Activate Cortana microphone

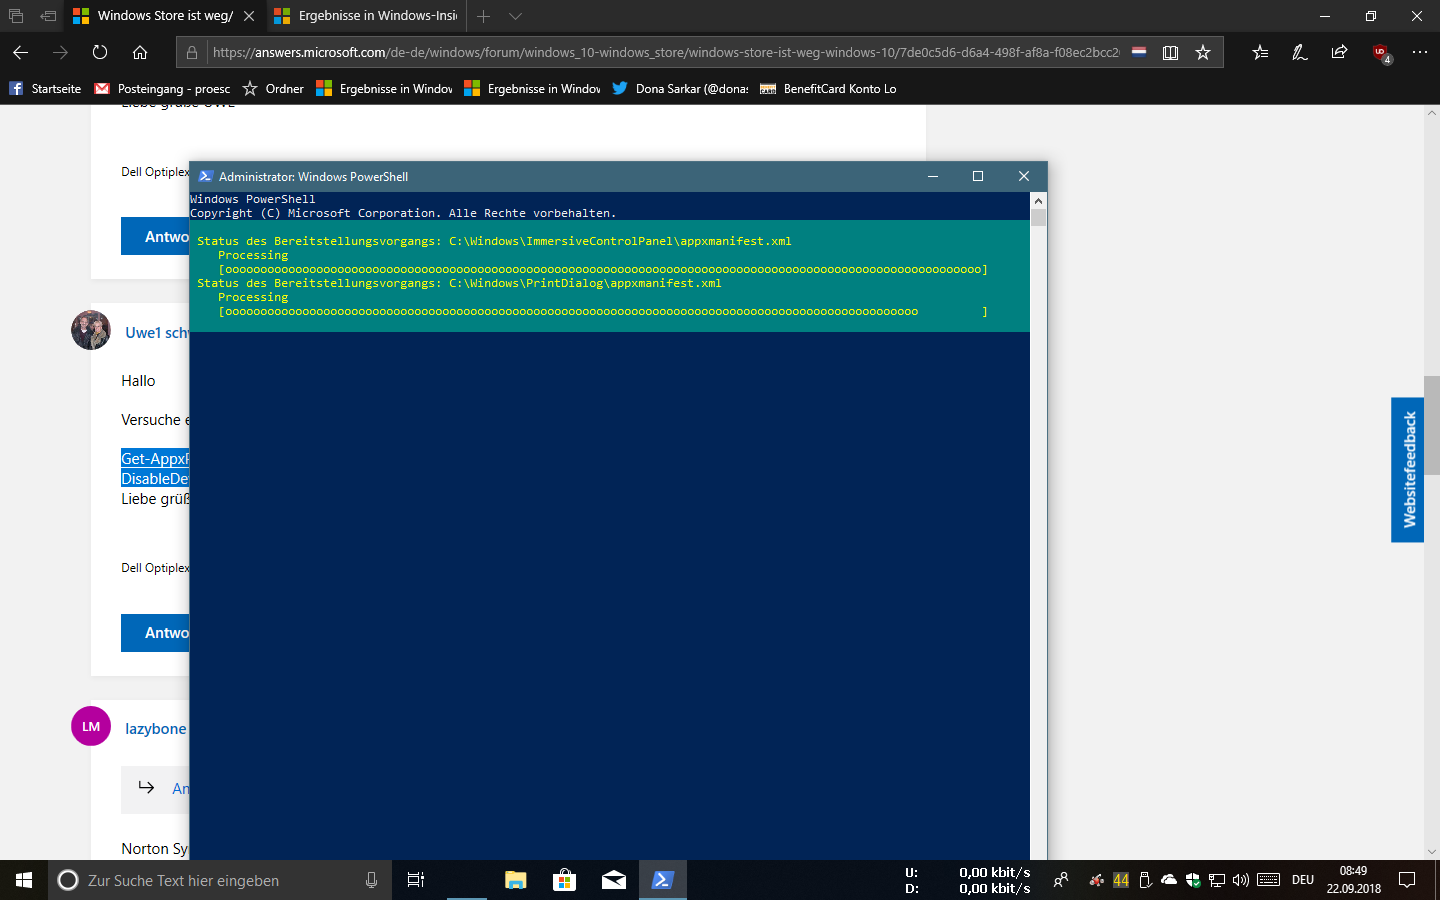(371, 880)
